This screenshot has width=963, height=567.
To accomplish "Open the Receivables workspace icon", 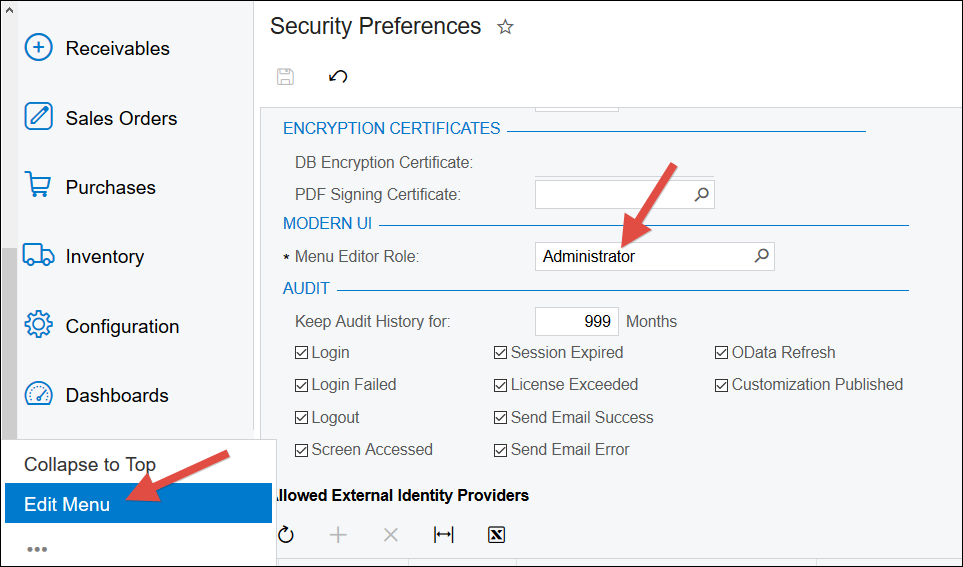I will tap(38, 47).
